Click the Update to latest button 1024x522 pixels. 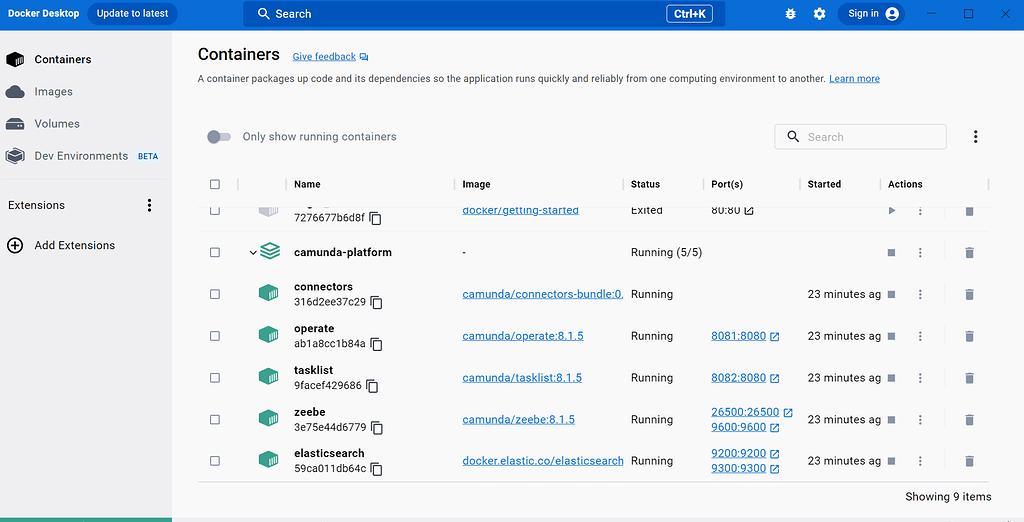(133, 14)
